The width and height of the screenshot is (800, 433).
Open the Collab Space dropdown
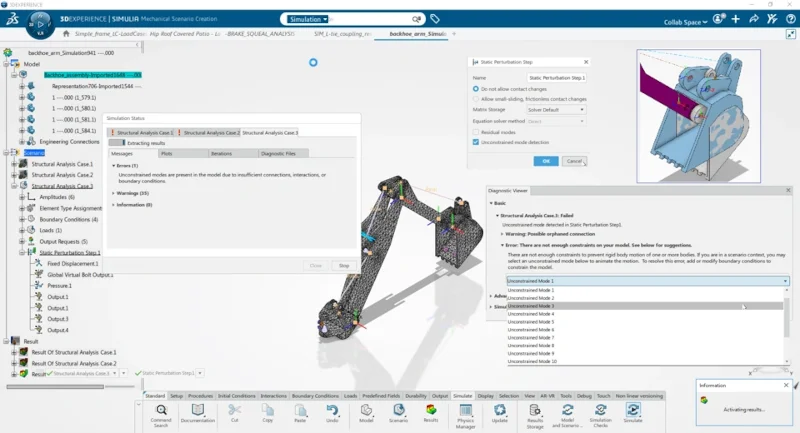pyautogui.click(x=685, y=22)
